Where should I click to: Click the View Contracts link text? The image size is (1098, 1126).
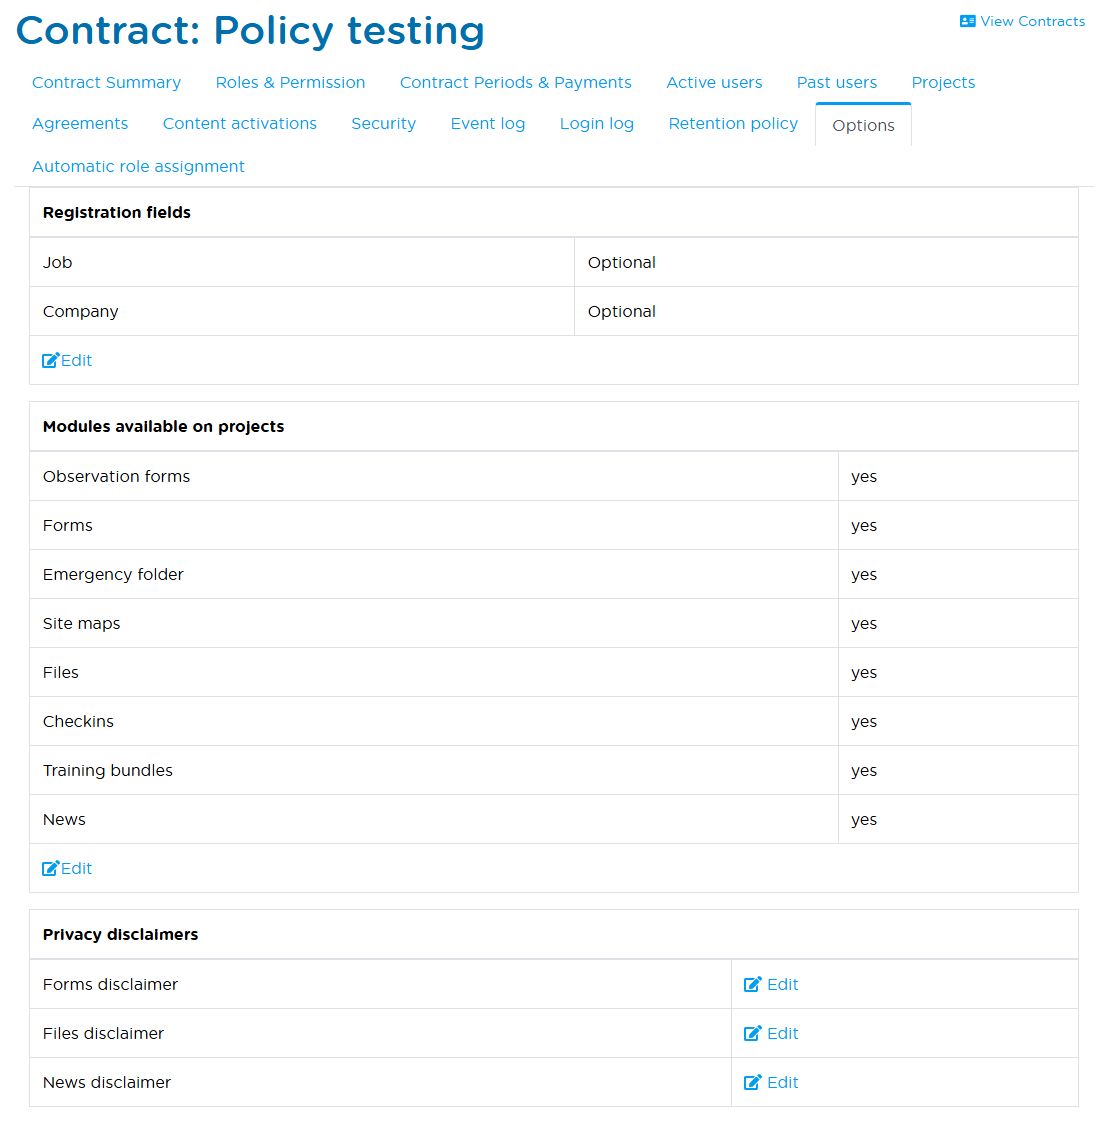point(1032,21)
